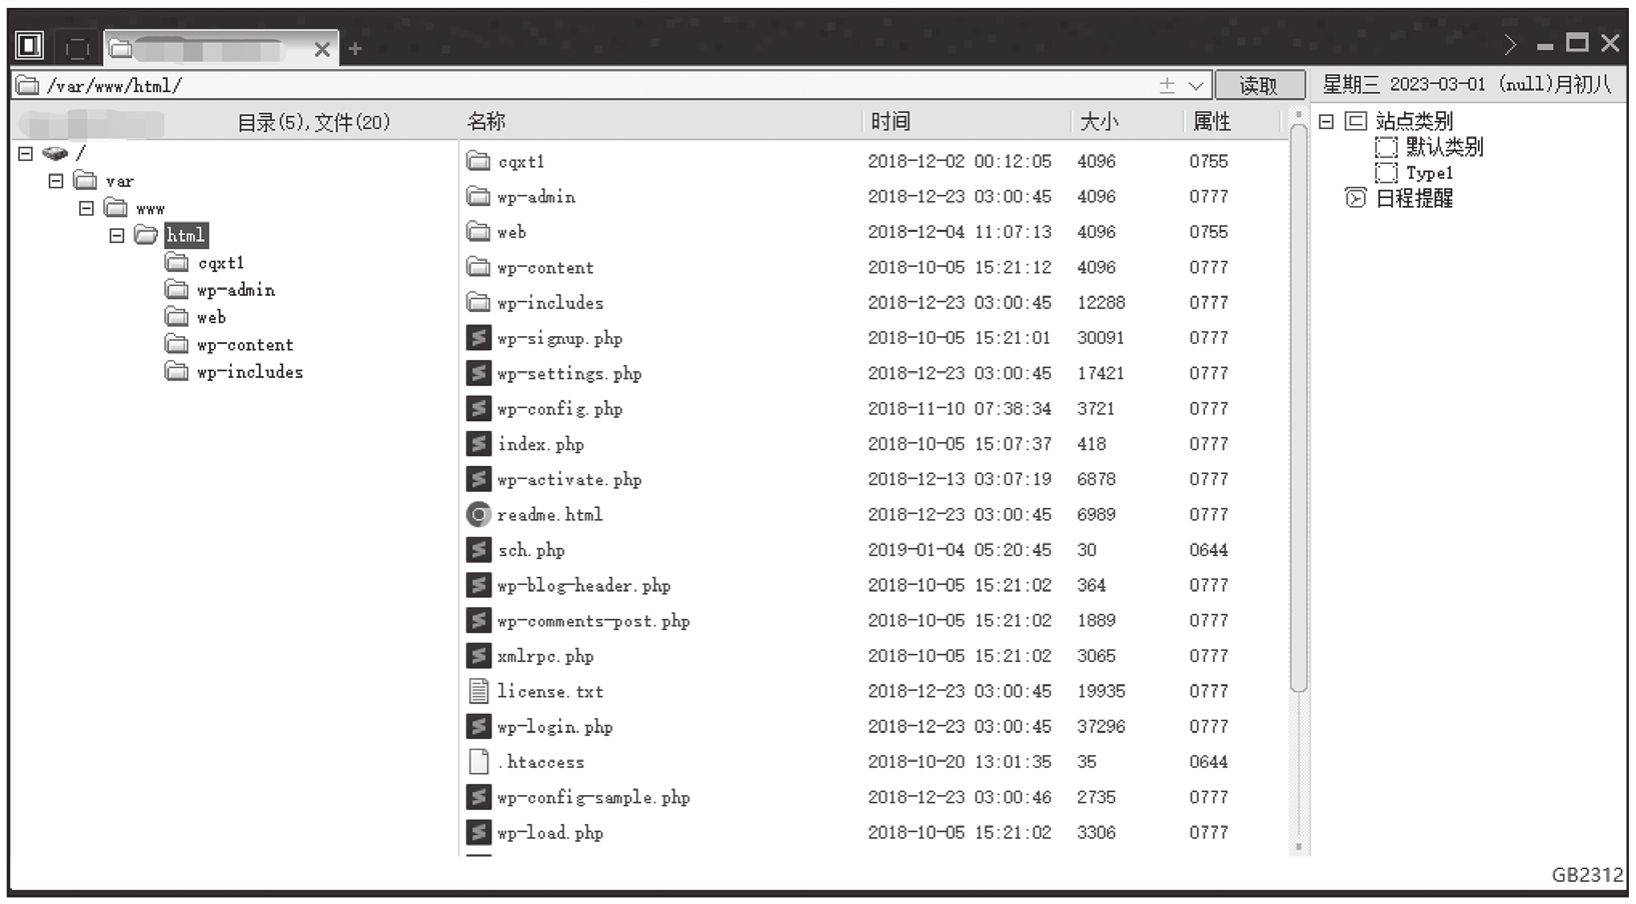Click the 读取 button
1636x904 pixels.
[x=1259, y=85]
